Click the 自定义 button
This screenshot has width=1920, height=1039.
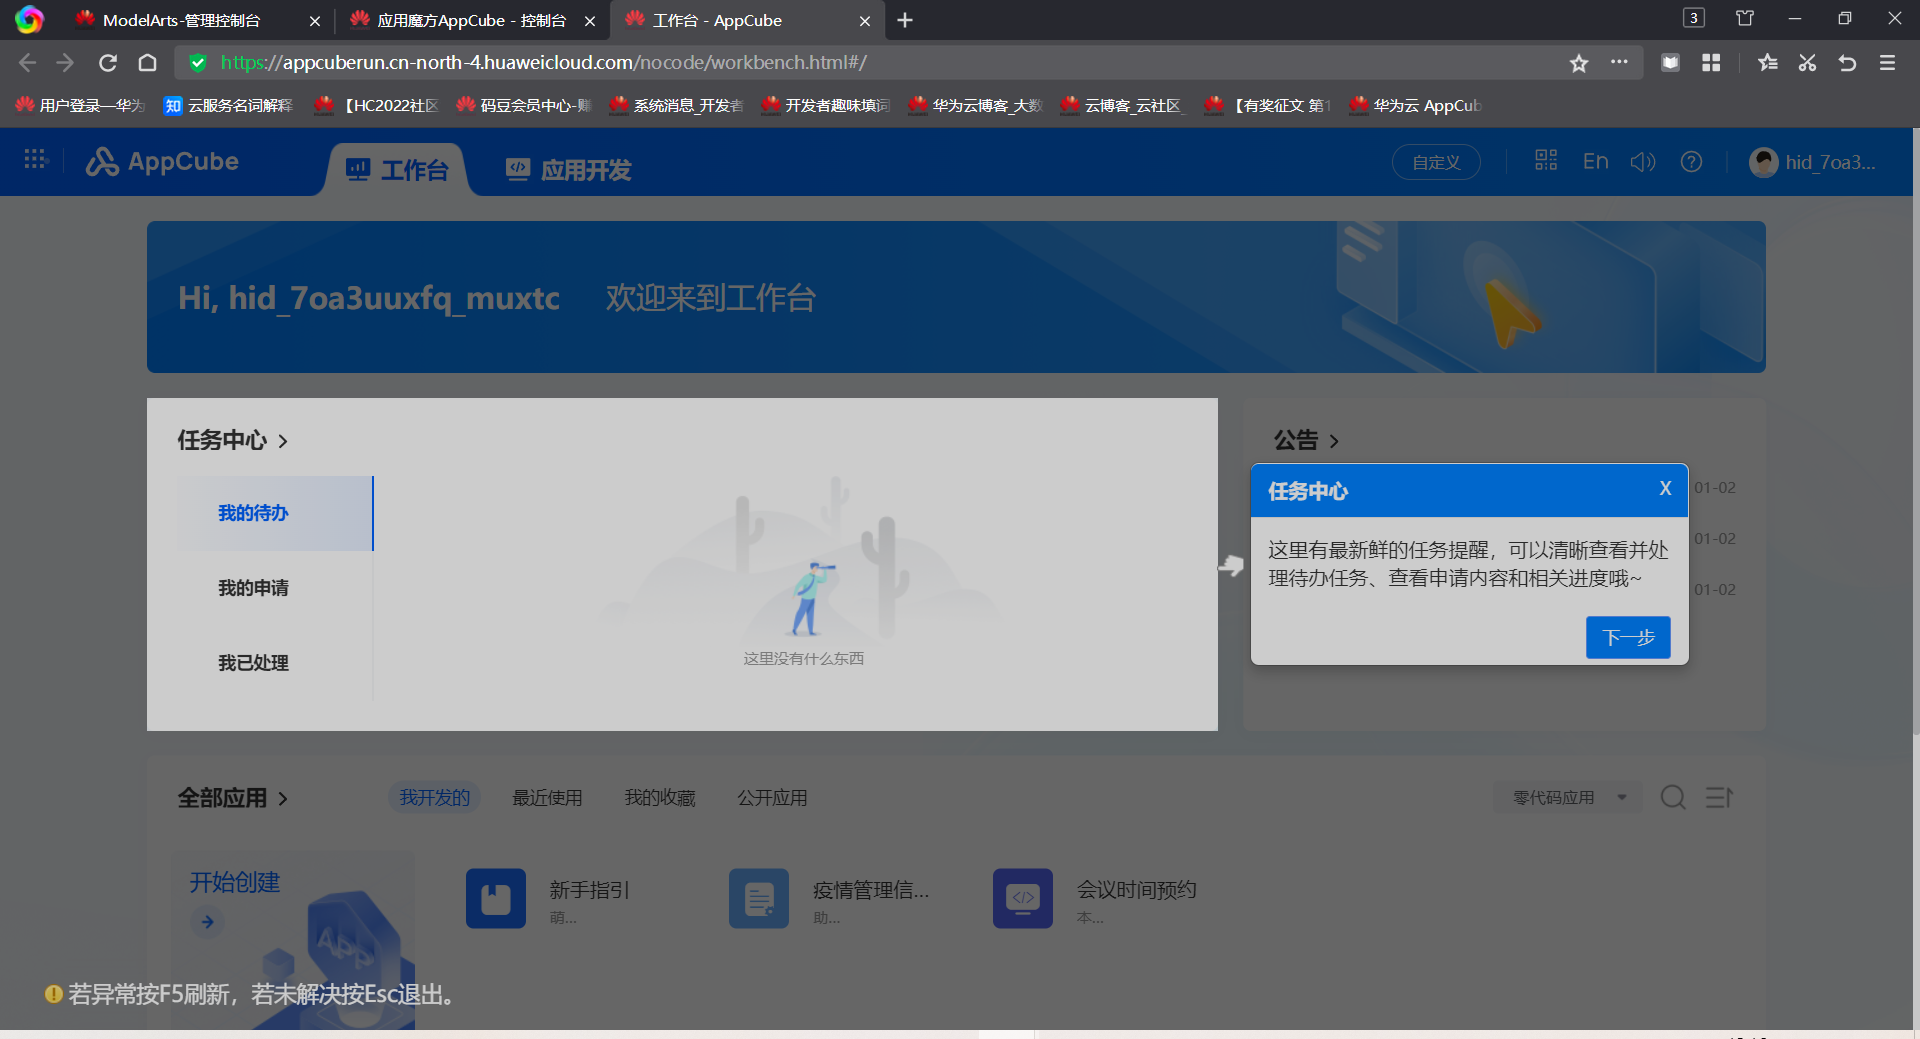coord(1436,162)
